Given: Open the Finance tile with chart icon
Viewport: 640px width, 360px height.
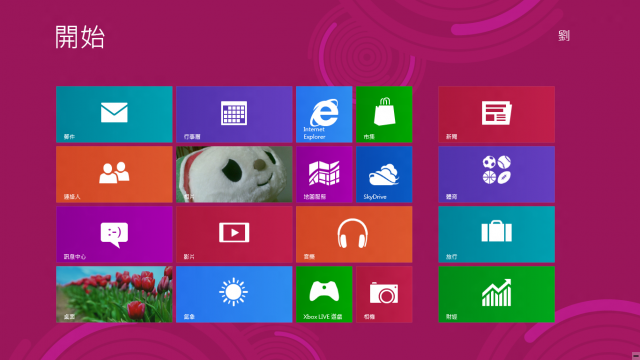Looking at the screenshot, I should tap(497, 294).
